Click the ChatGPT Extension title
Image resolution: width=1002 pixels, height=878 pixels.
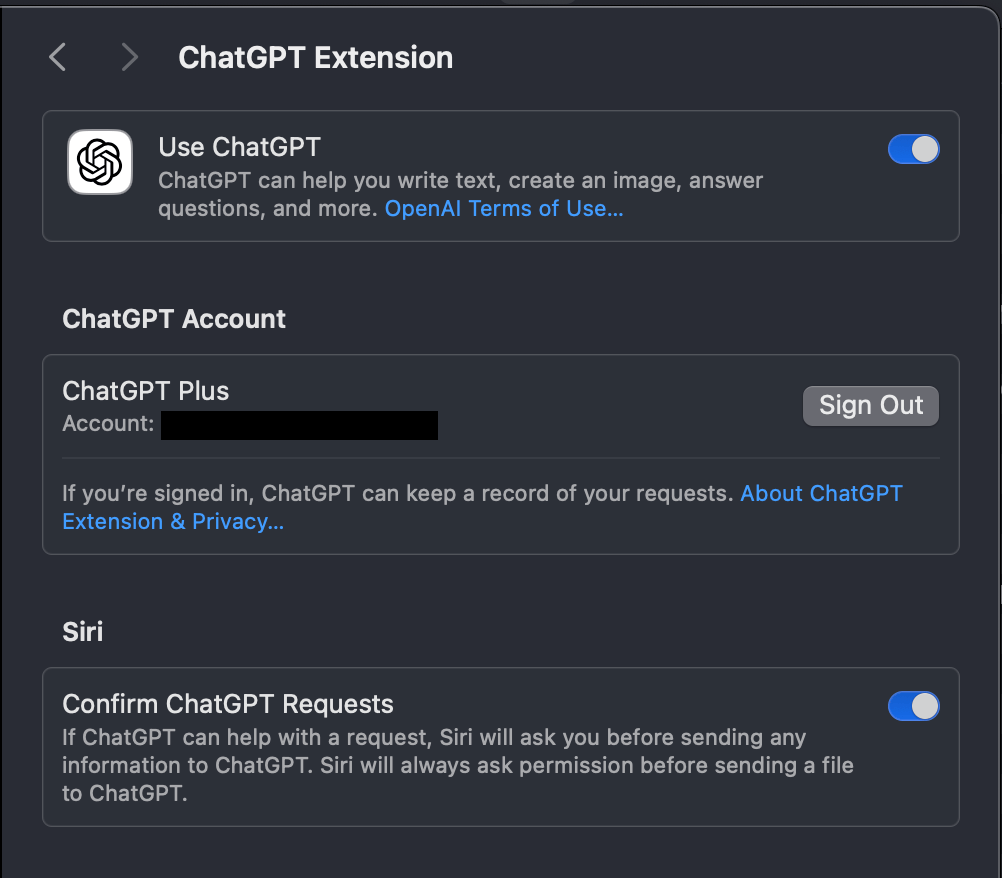tap(315, 57)
